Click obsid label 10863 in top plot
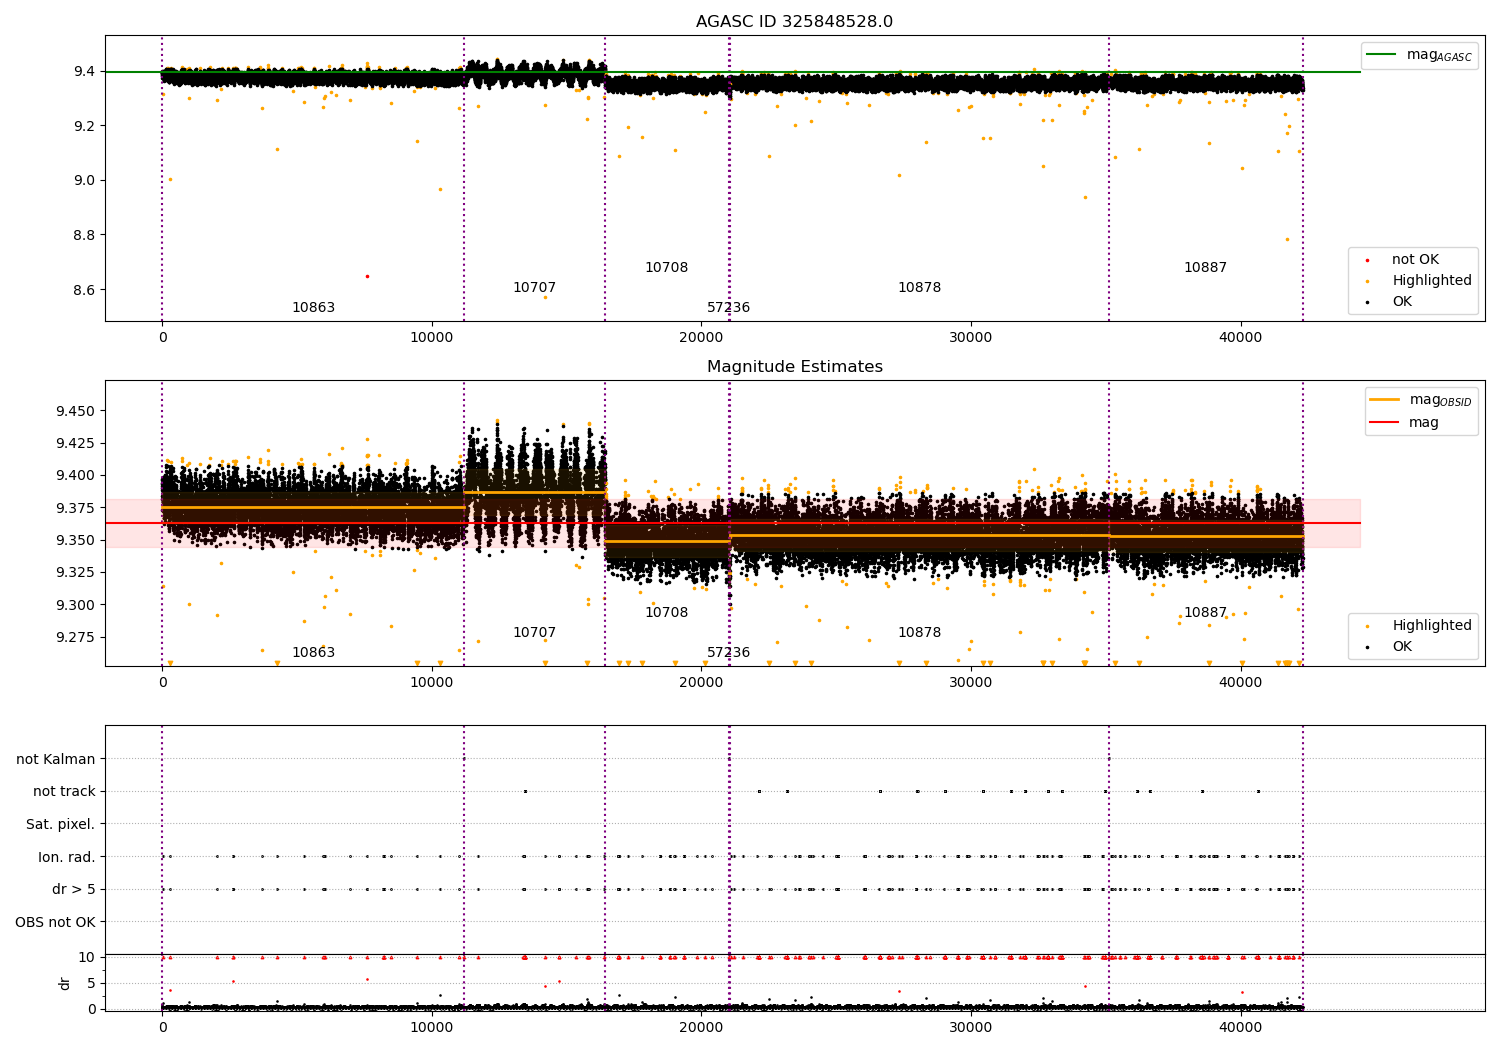Screen dimensions: 1500x1050 point(313,308)
